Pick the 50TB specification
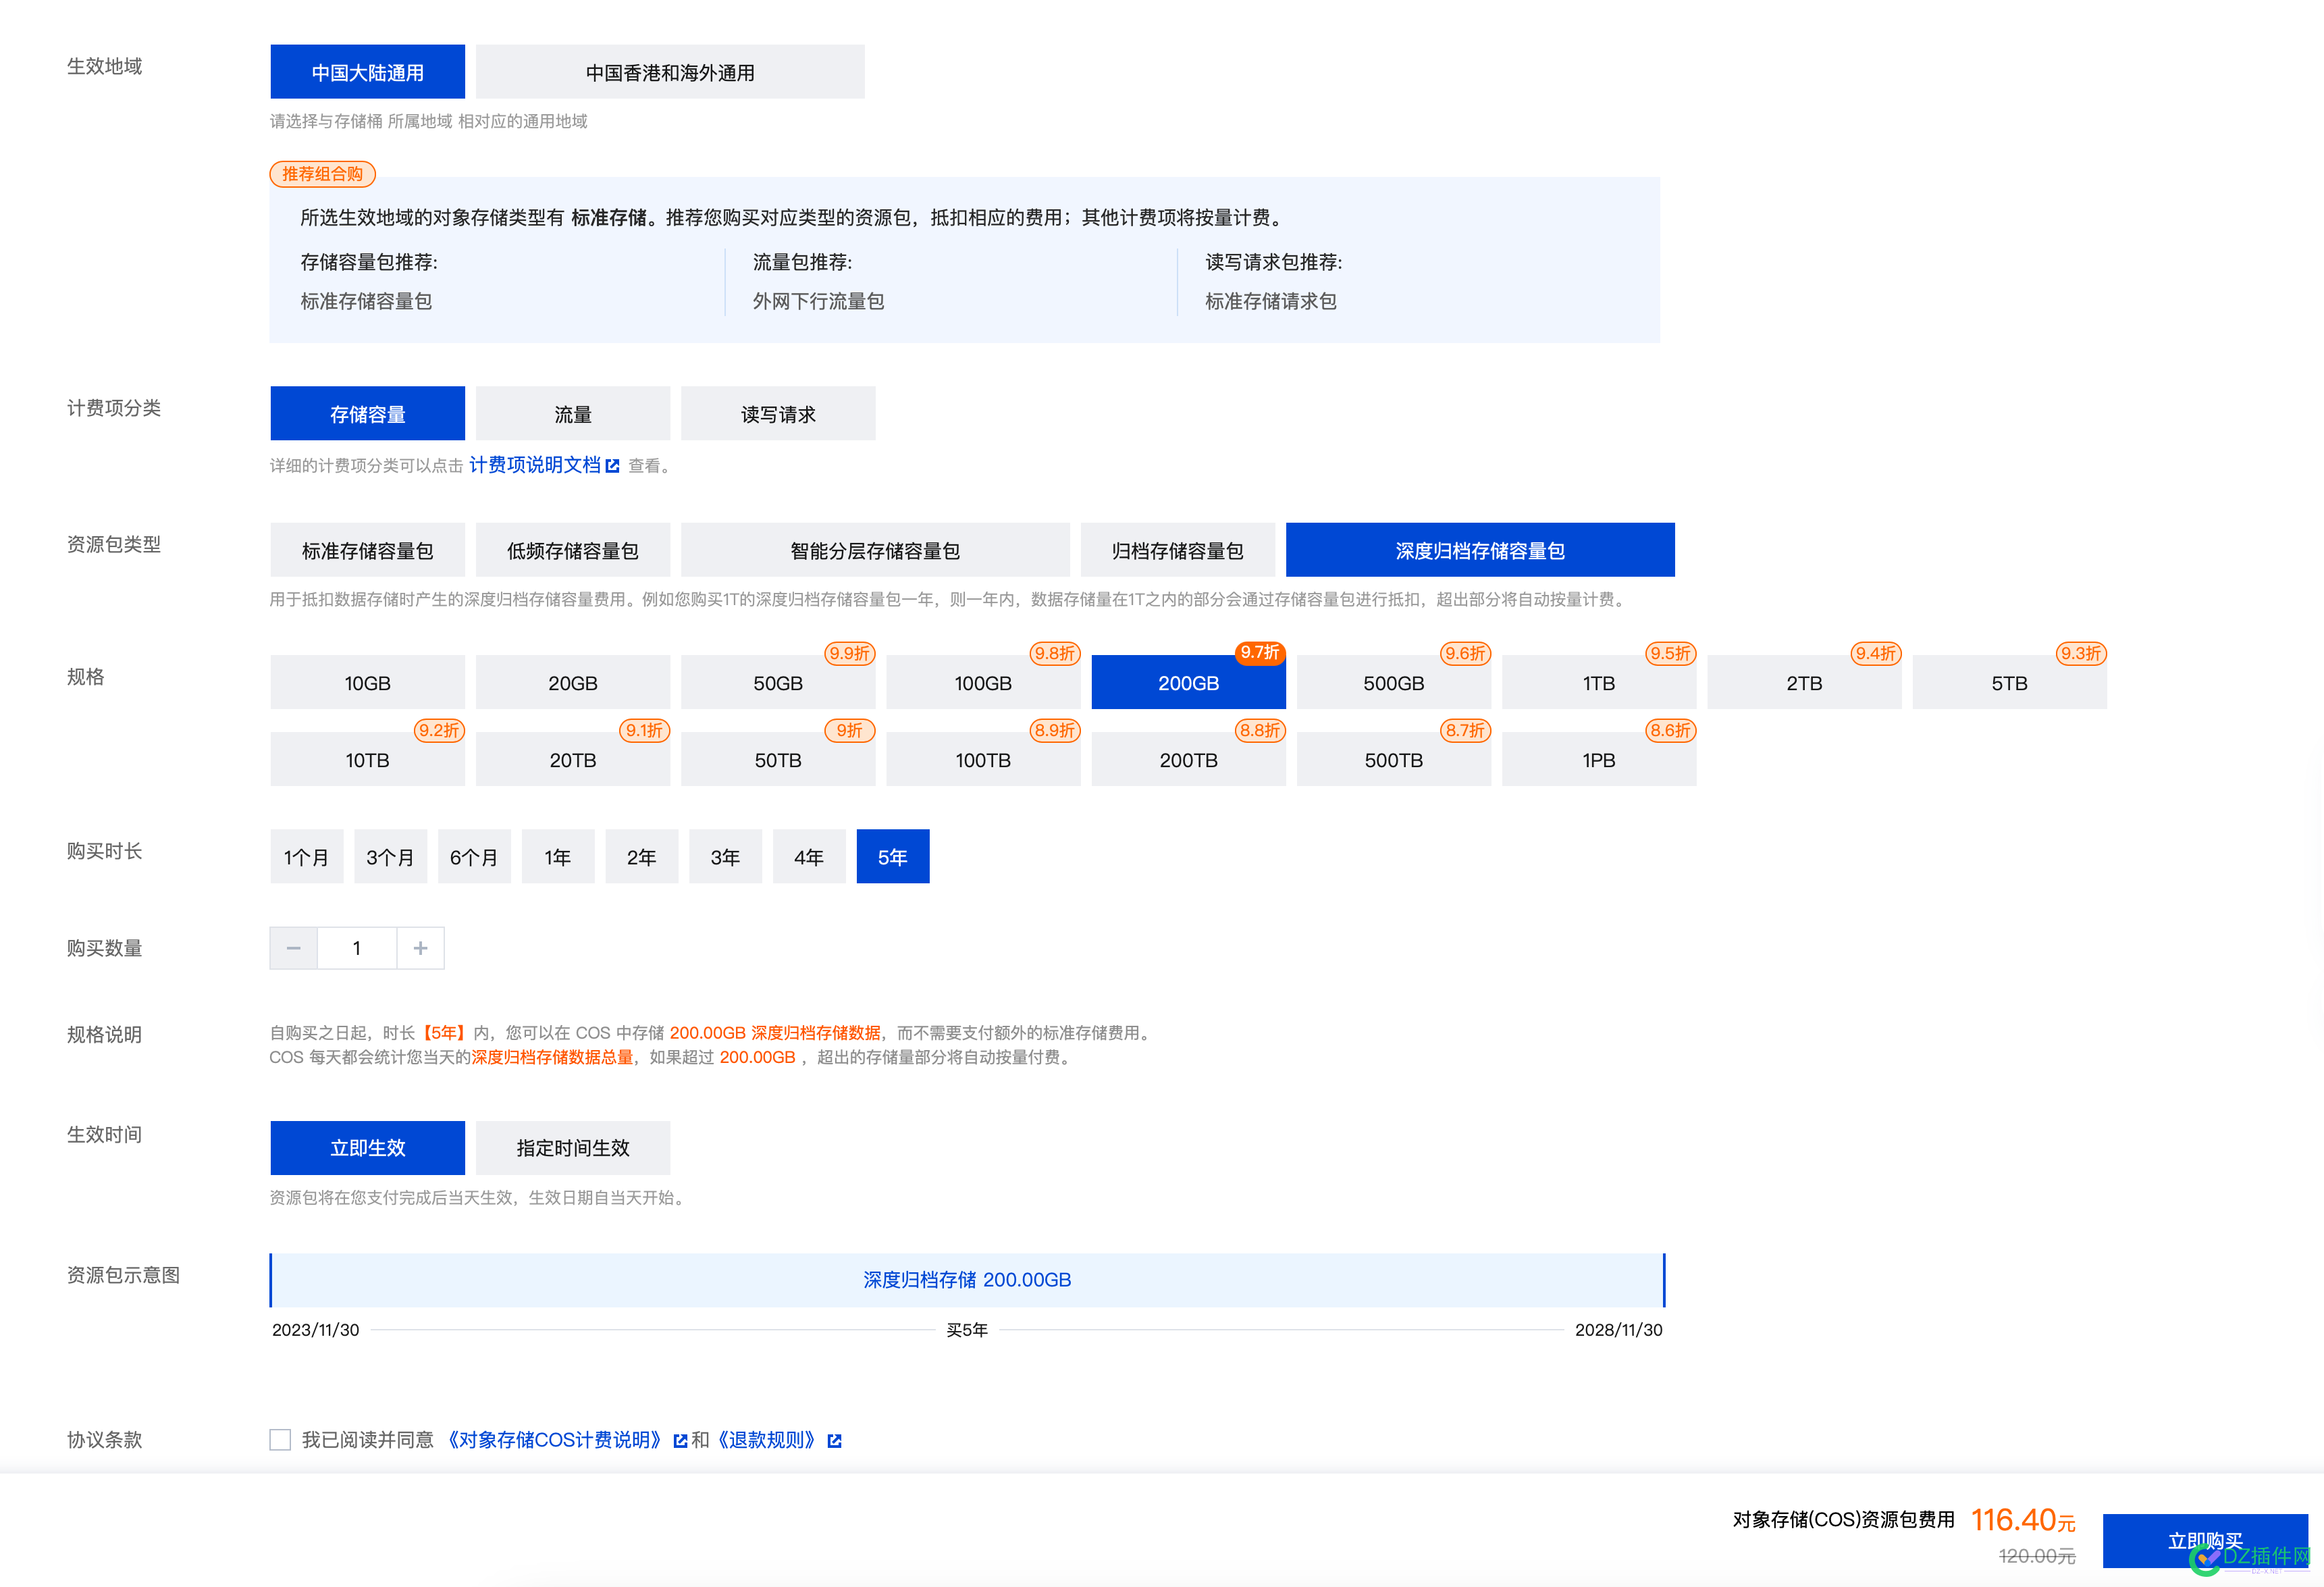The width and height of the screenshot is (2324, 1587). click(778, 760)
